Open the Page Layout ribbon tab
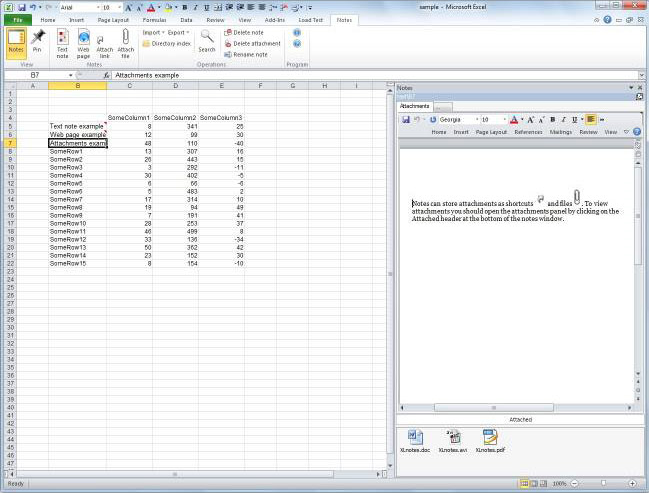 pyautogui.click(x=112, y=19)
